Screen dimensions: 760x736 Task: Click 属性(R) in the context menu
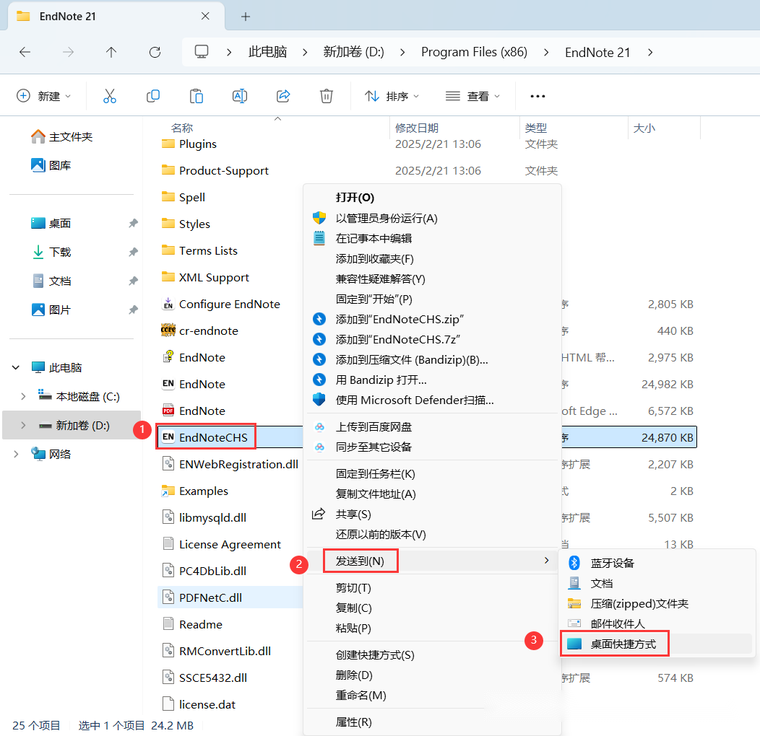coord(354,722)
